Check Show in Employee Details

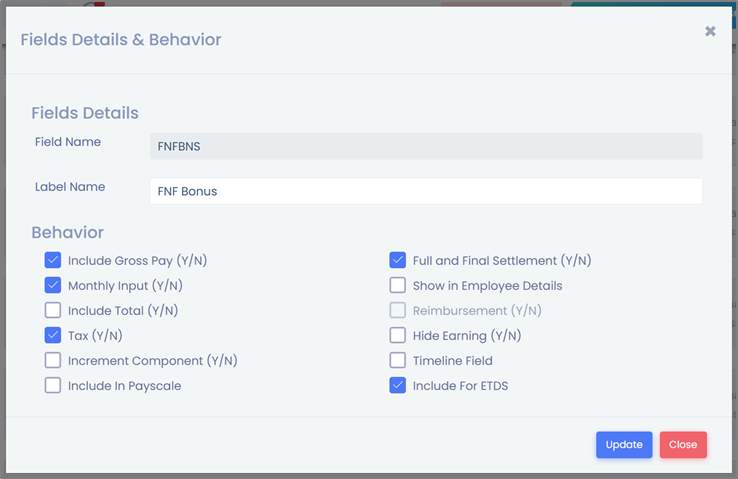coord(398,286)
